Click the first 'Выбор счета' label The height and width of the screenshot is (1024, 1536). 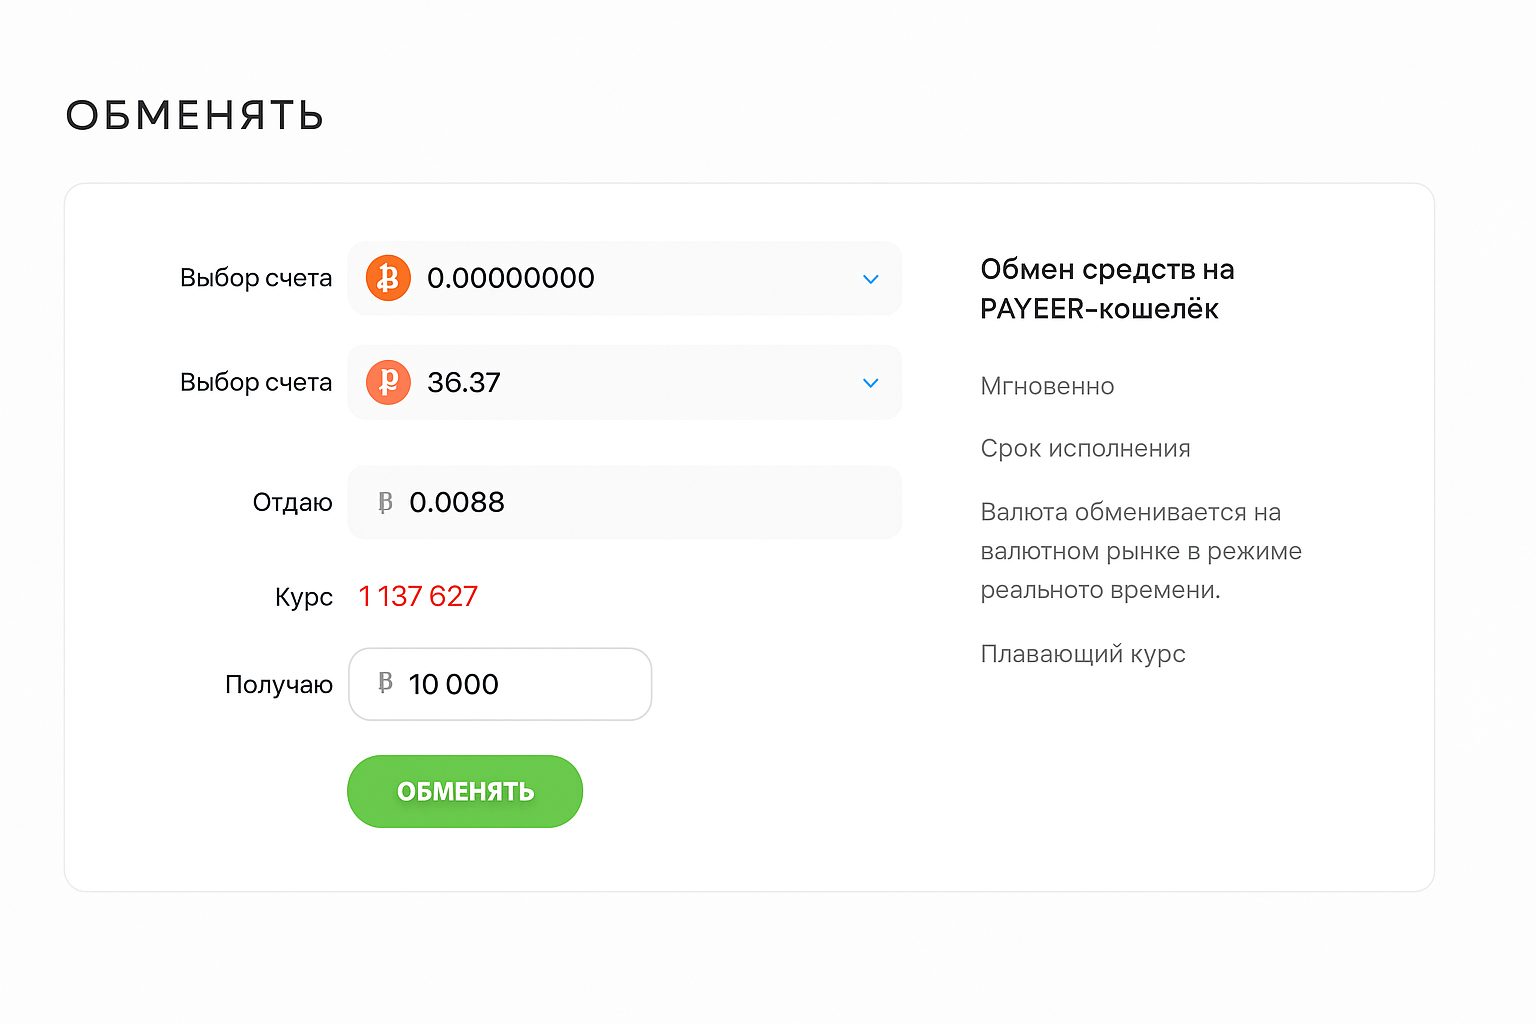pyautogui.click(x=255, y=278)
